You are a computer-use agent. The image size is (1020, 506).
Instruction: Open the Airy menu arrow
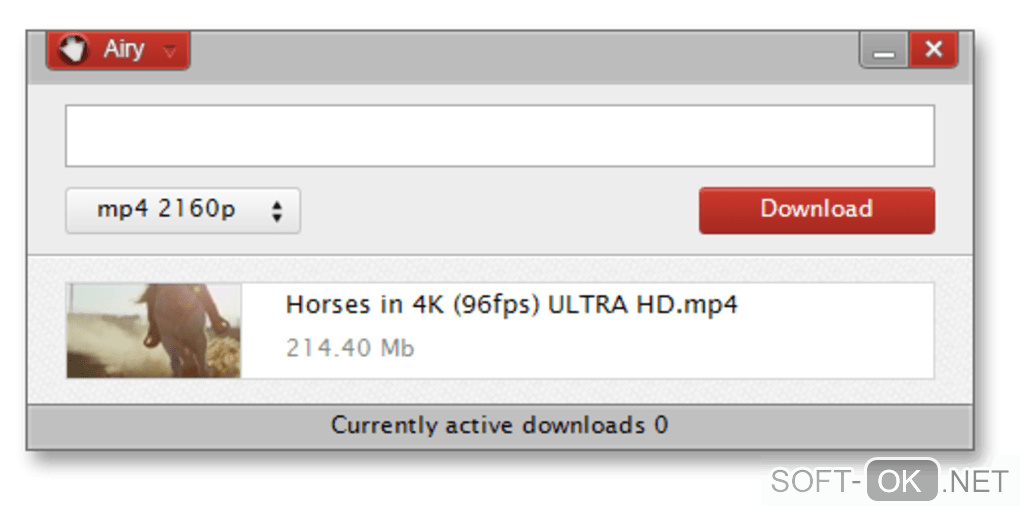[x=170, y=51]
